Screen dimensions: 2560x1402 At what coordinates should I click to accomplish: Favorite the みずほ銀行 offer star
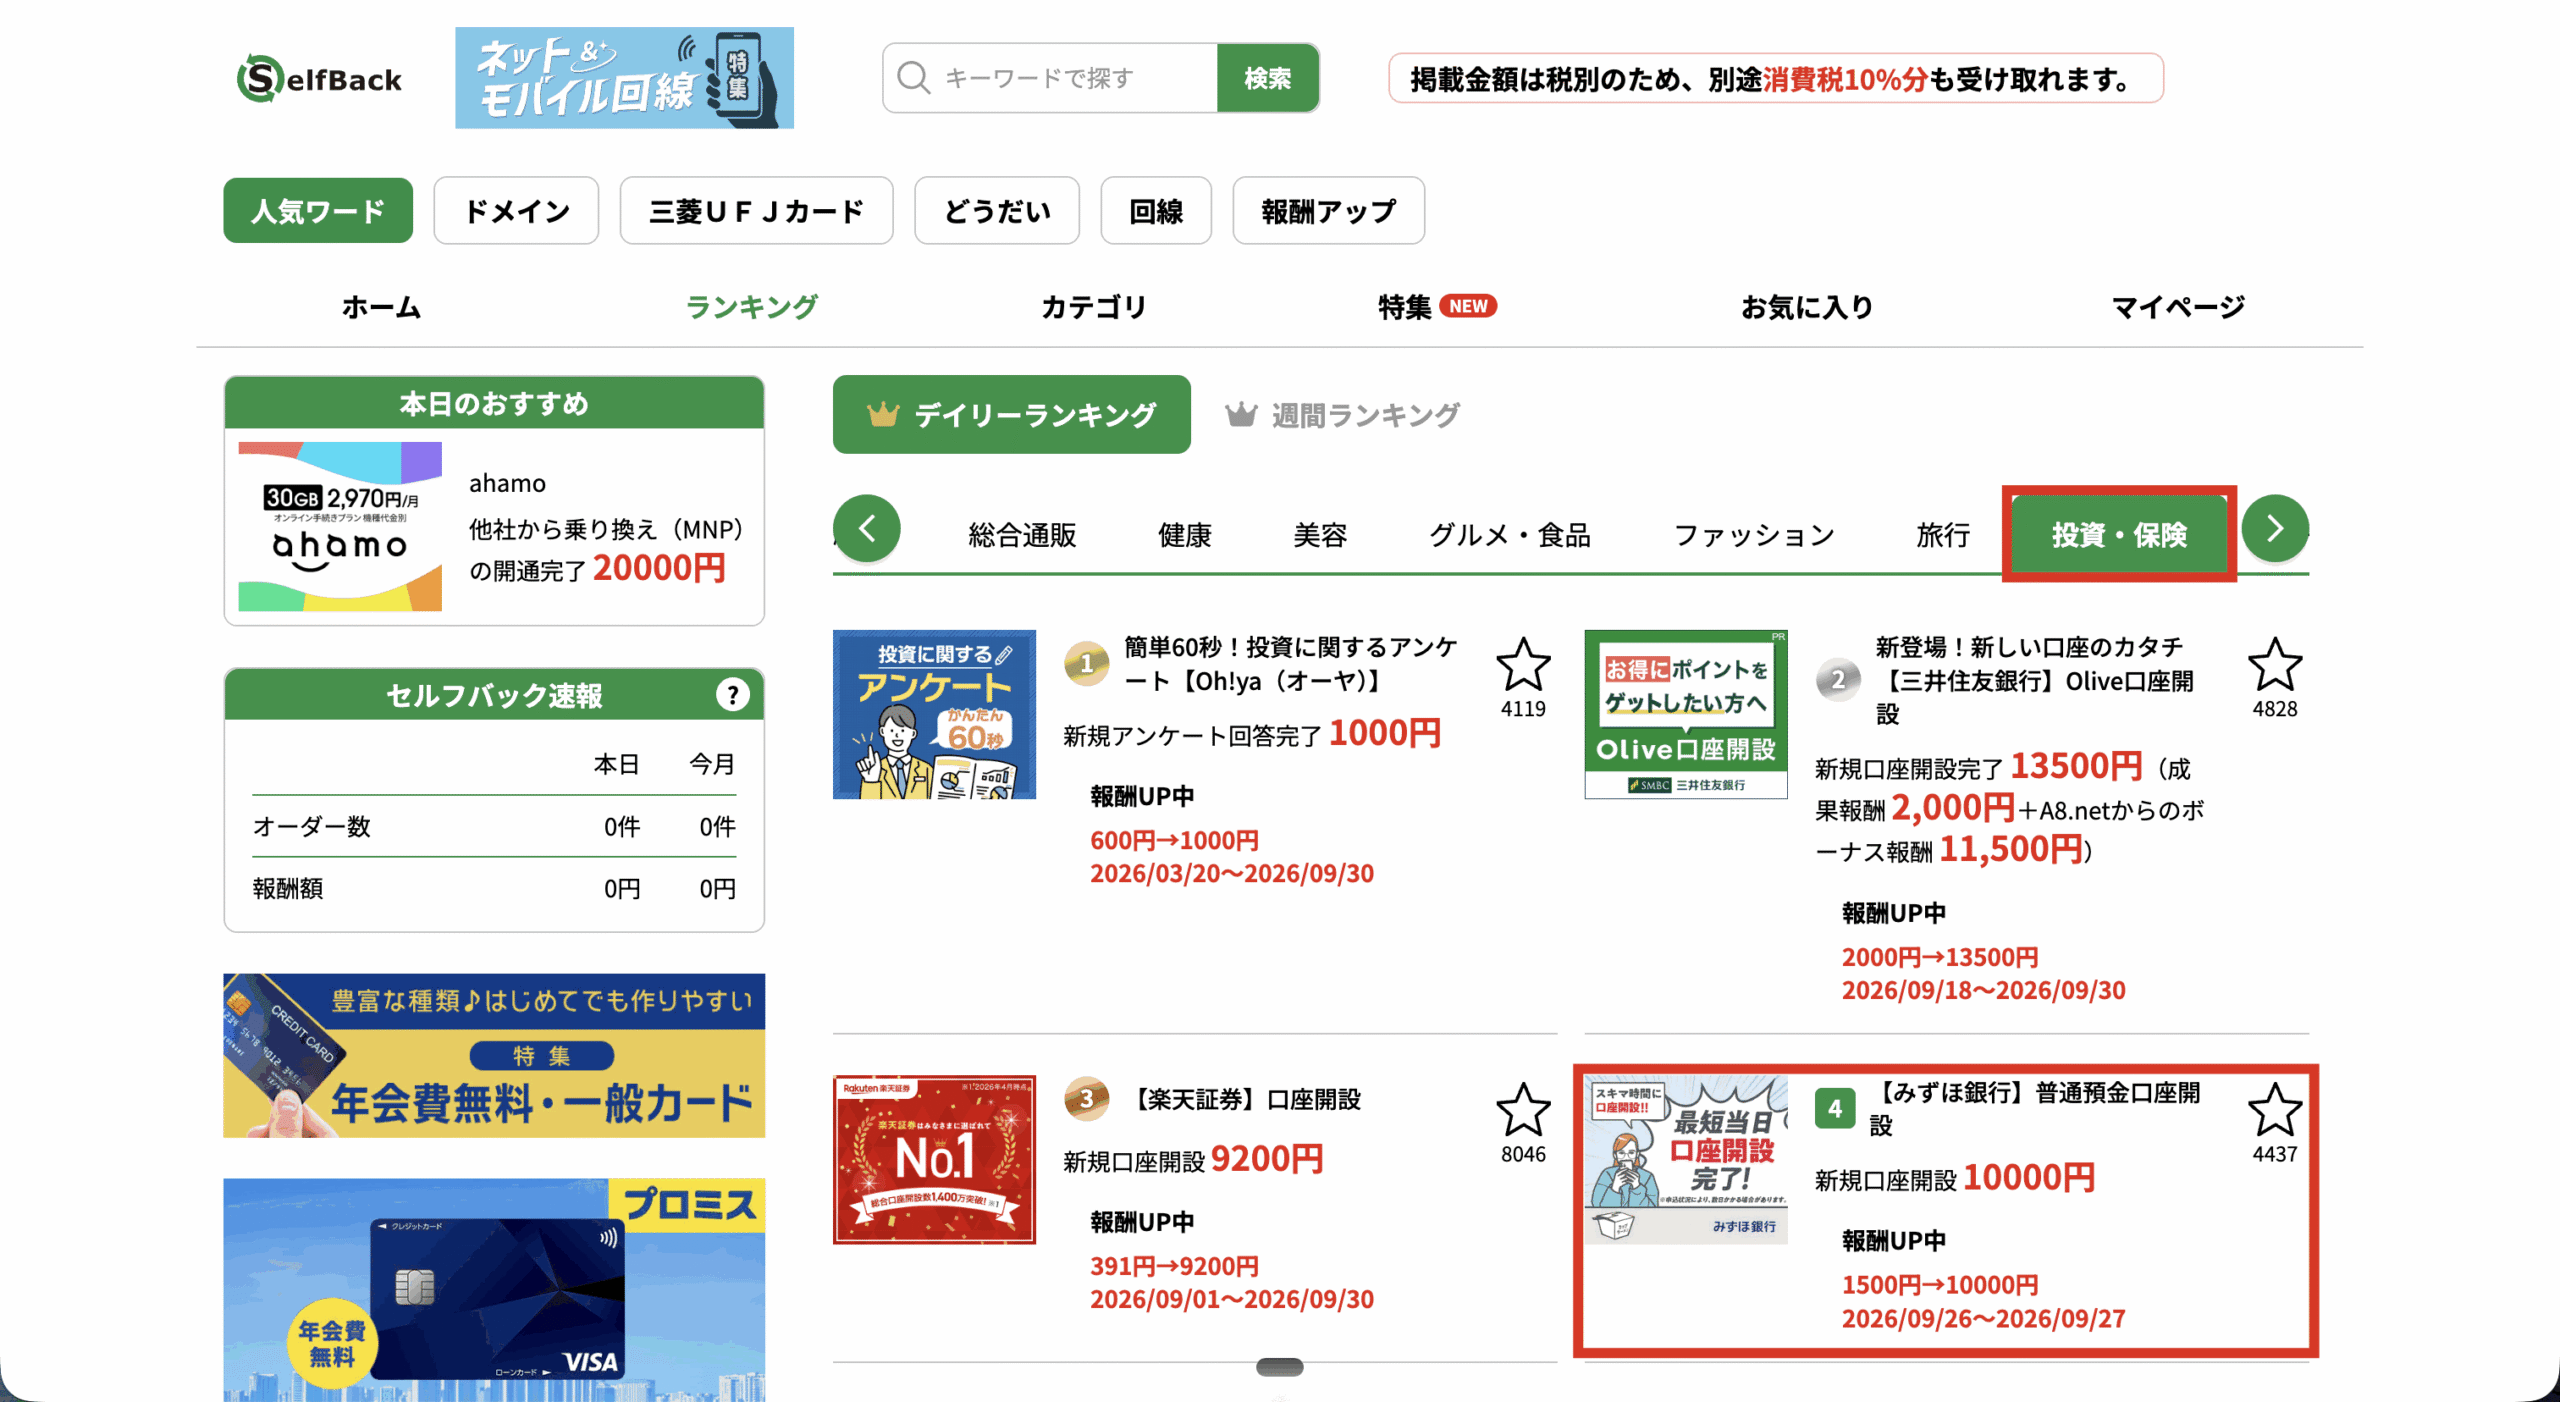pos(2274,1110)
